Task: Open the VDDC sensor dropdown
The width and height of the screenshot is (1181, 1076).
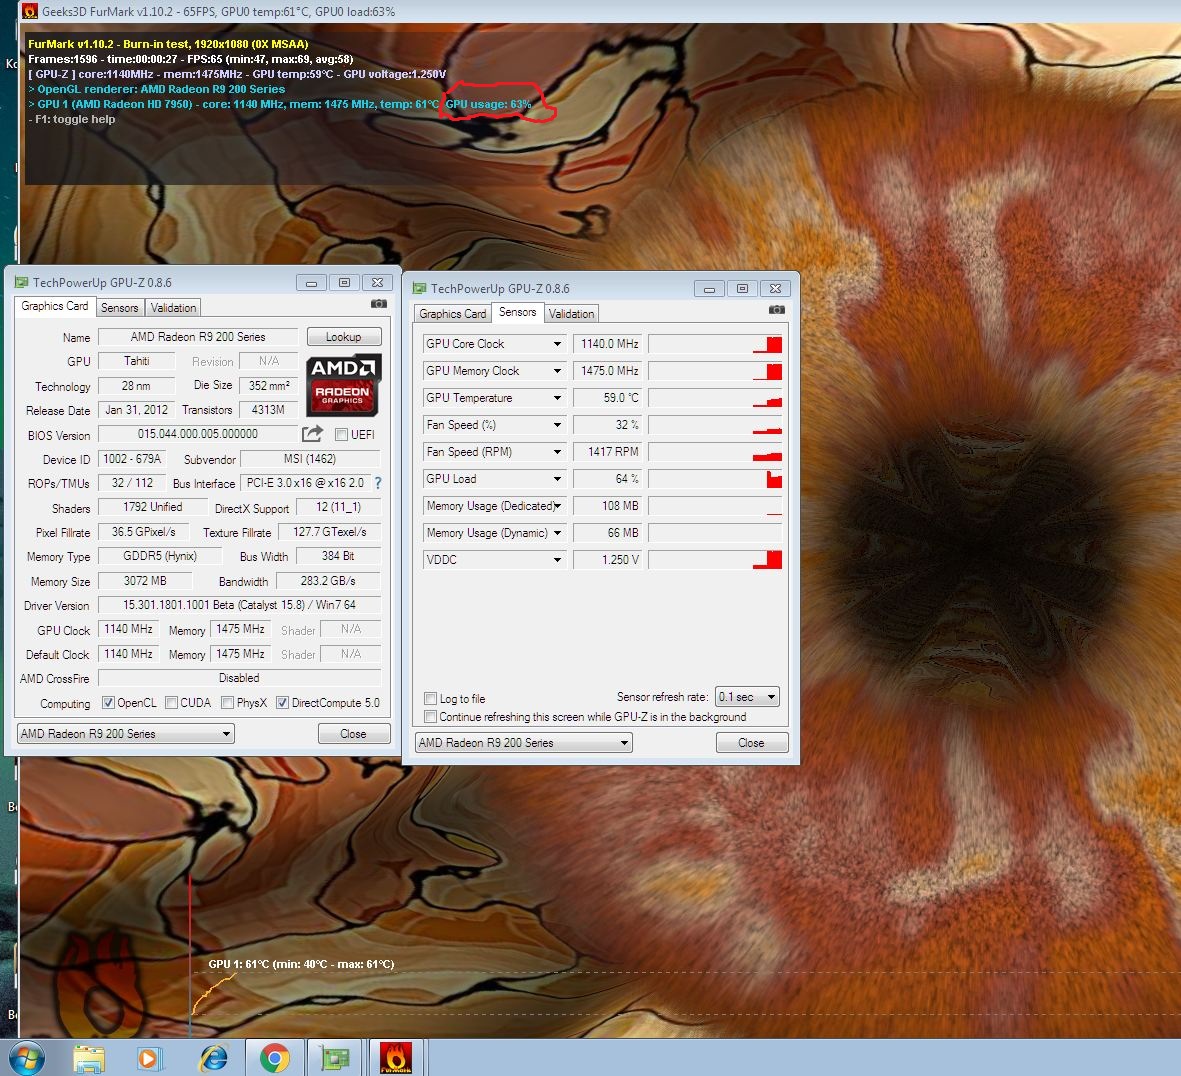Action: (557, 560)
